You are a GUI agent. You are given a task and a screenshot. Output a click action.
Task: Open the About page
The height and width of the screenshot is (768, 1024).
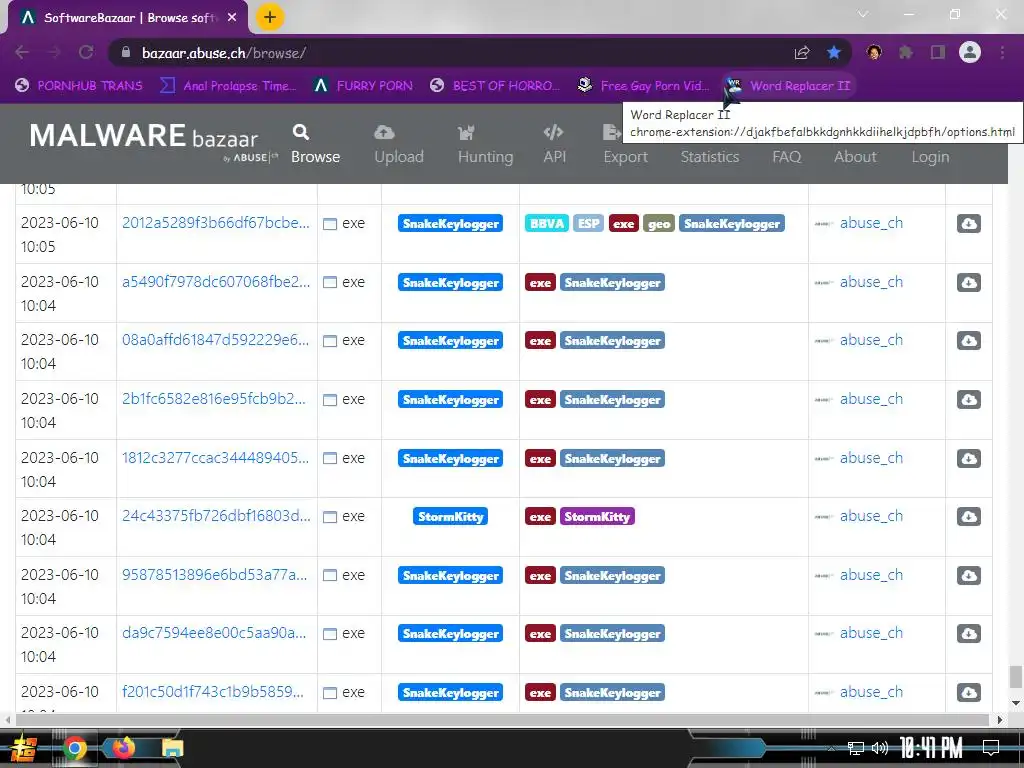coord(855,157)
